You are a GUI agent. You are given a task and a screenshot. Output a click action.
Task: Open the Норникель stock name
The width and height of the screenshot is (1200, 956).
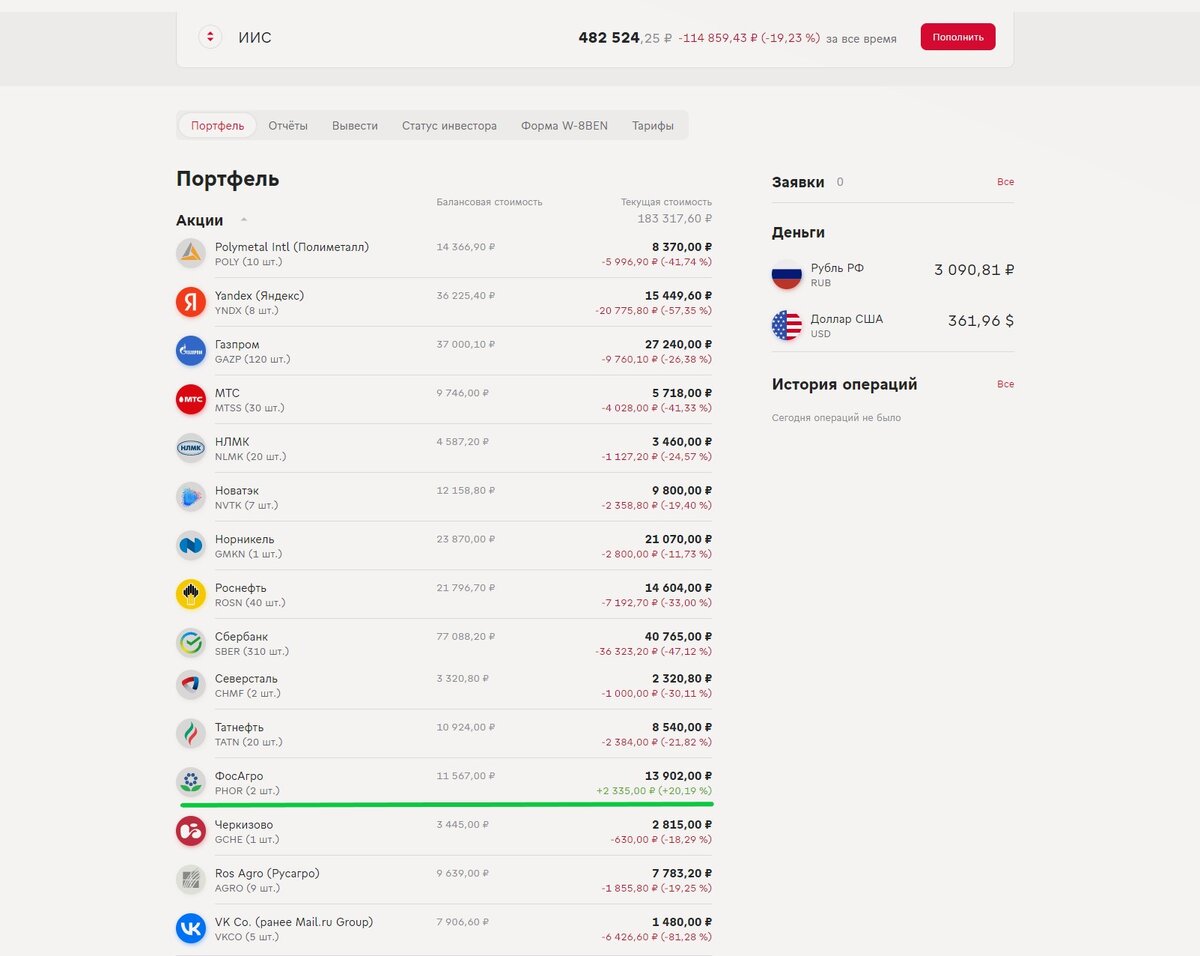244,540
